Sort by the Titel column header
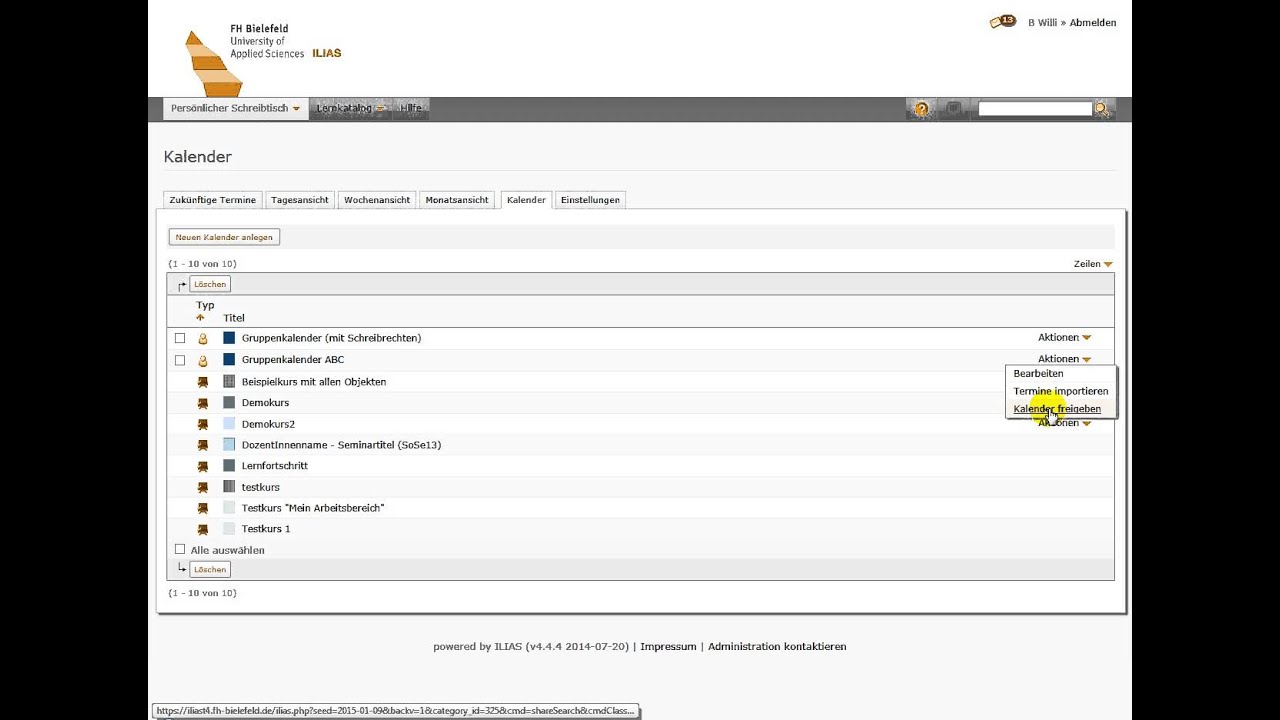 (x=234, y=318)
